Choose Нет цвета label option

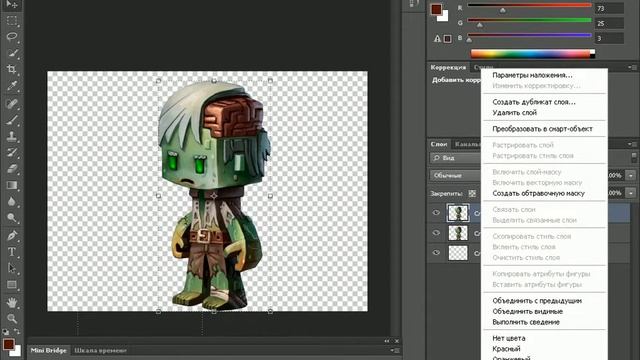pyautogui.click(x=509, y=338)
